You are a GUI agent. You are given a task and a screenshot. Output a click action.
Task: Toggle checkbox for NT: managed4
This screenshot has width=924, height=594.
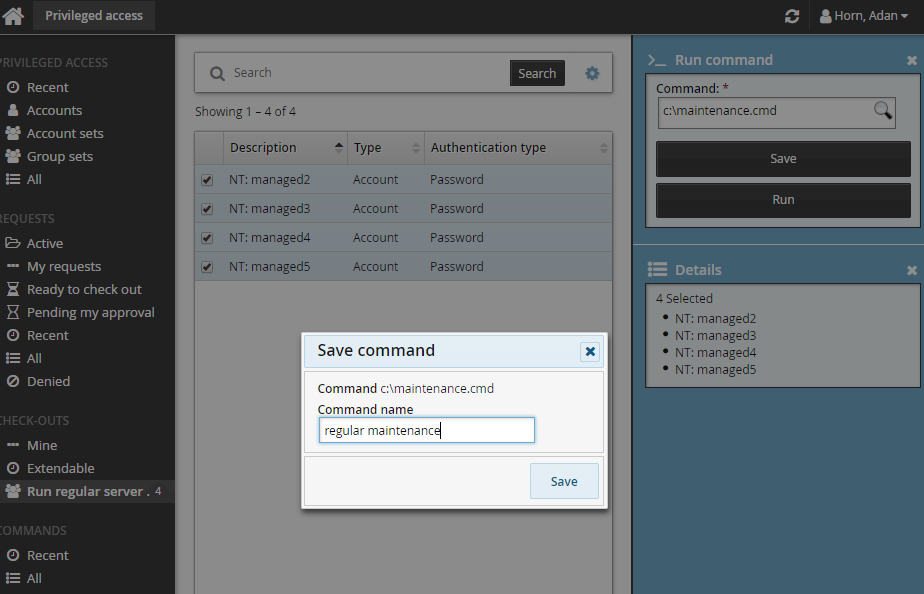(x=207, y=238)
